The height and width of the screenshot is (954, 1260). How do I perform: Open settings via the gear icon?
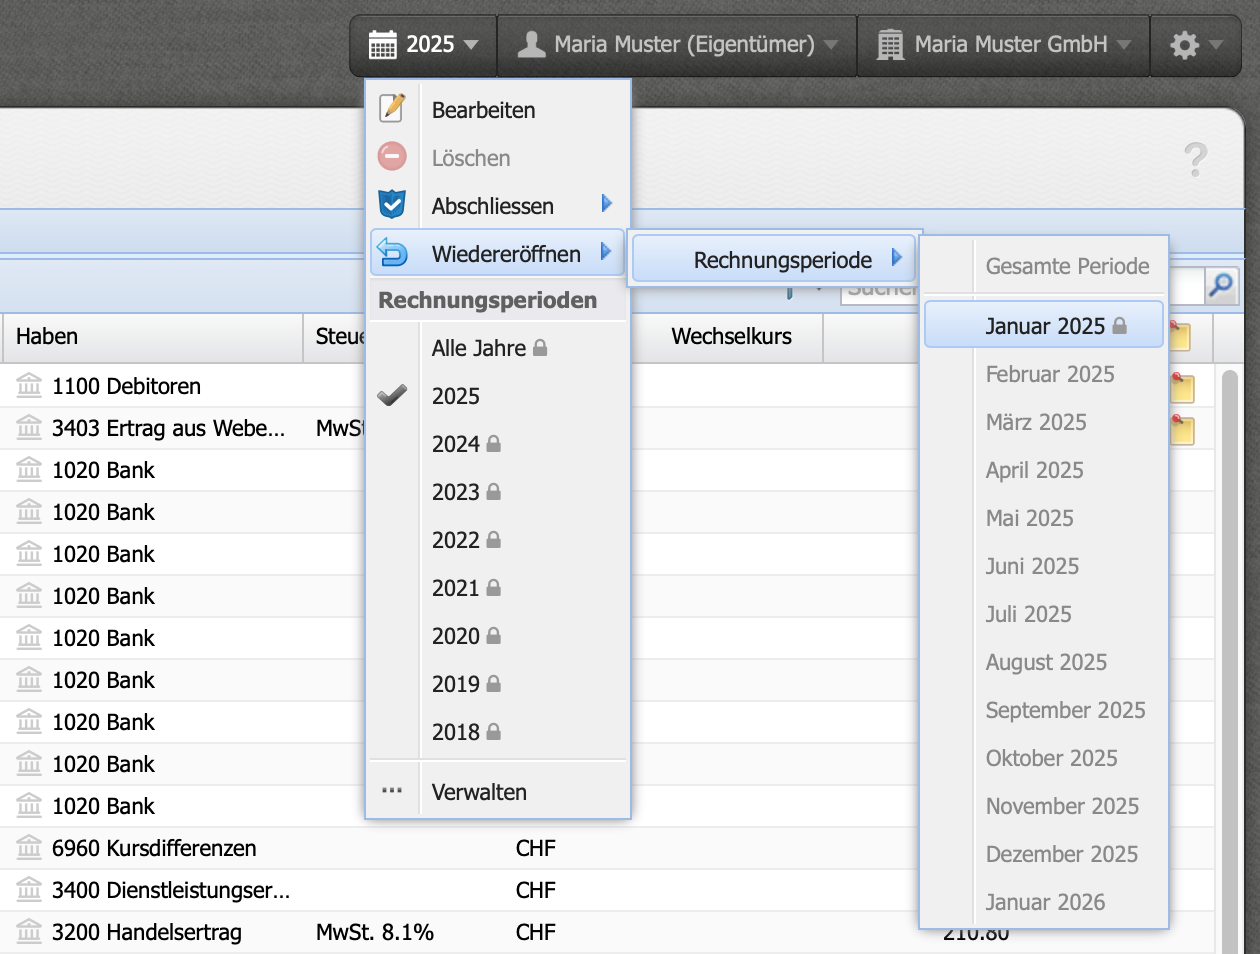[1186, 44]
